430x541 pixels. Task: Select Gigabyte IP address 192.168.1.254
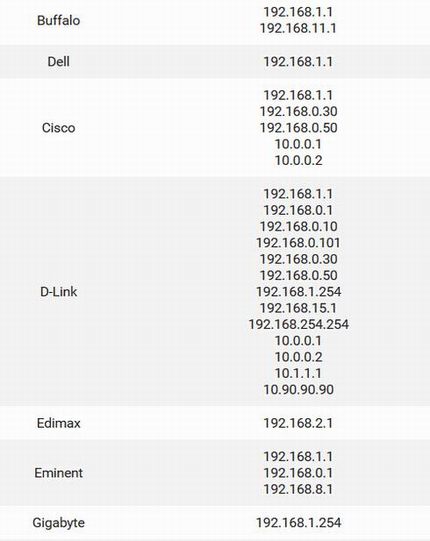299,523
